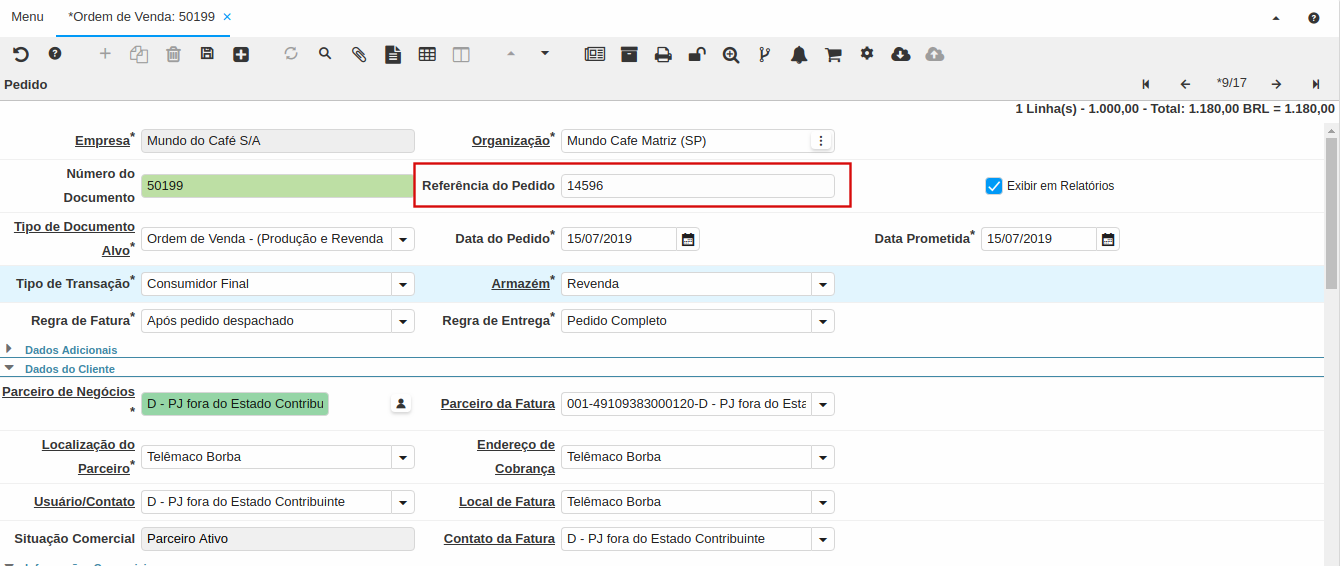1340x566 pixels.
Task: Open help icon at top right
Action: 1314,18
